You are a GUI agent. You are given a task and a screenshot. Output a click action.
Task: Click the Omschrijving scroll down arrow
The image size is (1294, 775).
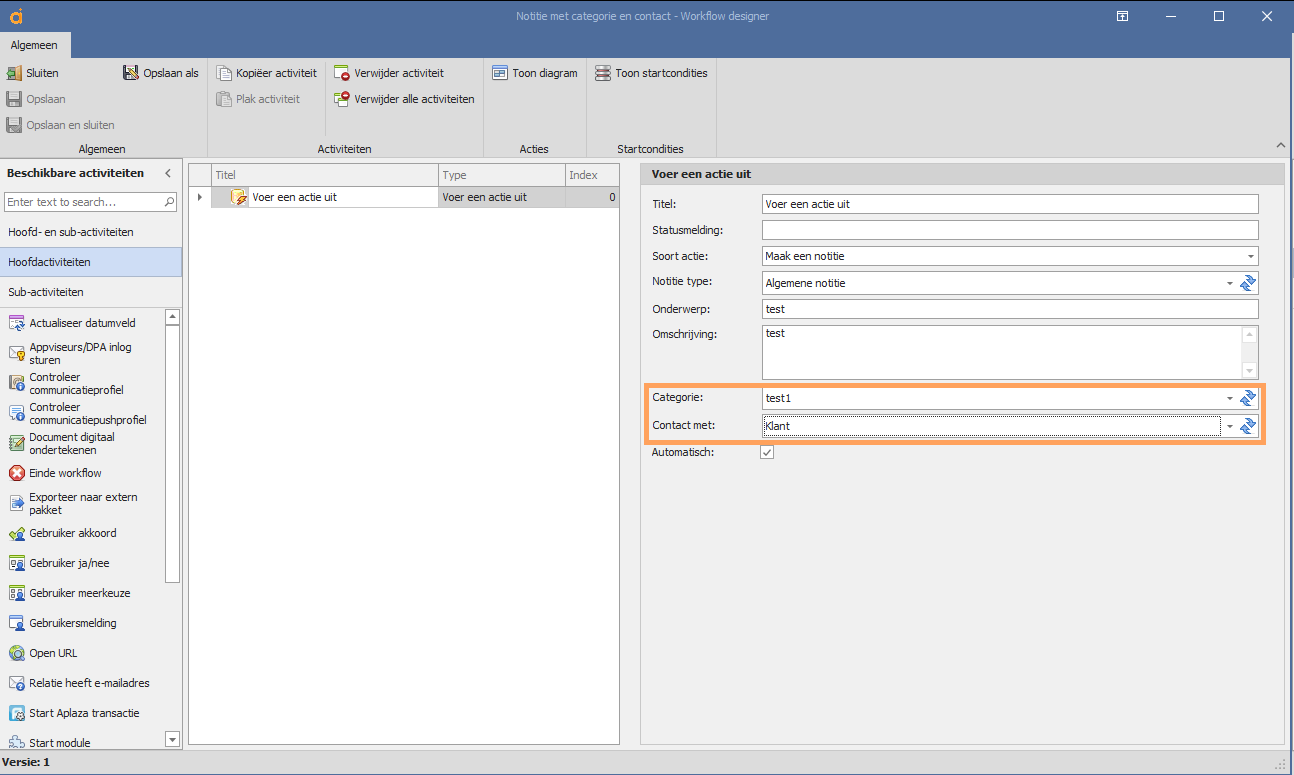(1249, 370)
